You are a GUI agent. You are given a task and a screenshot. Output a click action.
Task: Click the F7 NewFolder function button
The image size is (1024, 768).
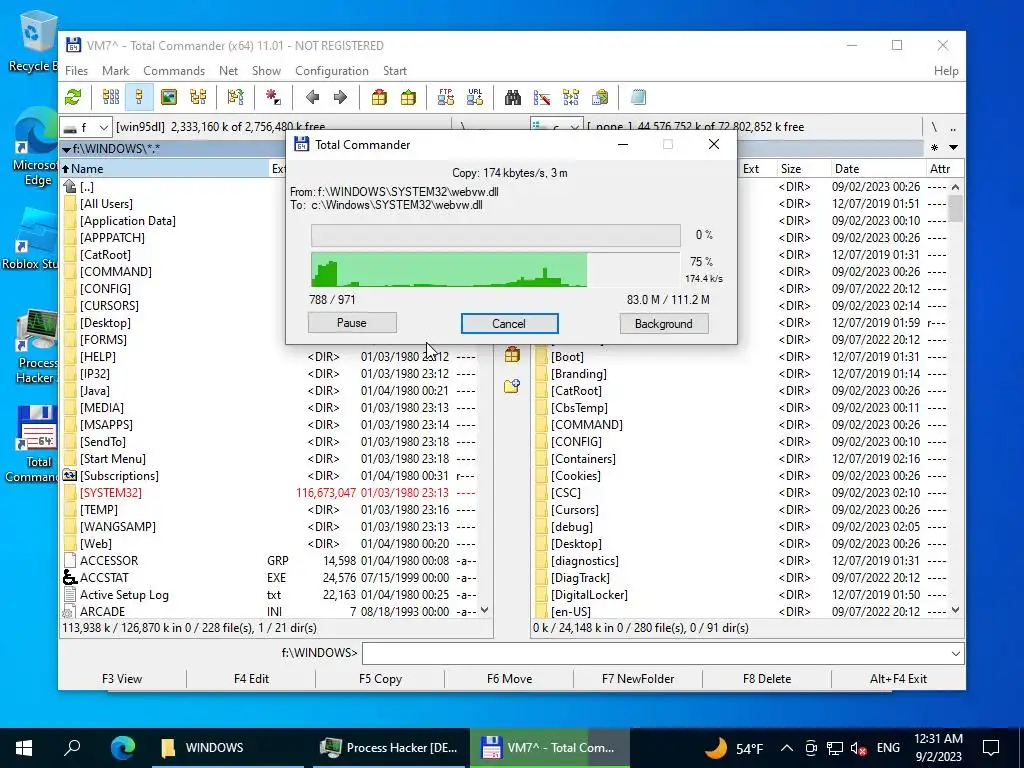[x=638, y=679]
